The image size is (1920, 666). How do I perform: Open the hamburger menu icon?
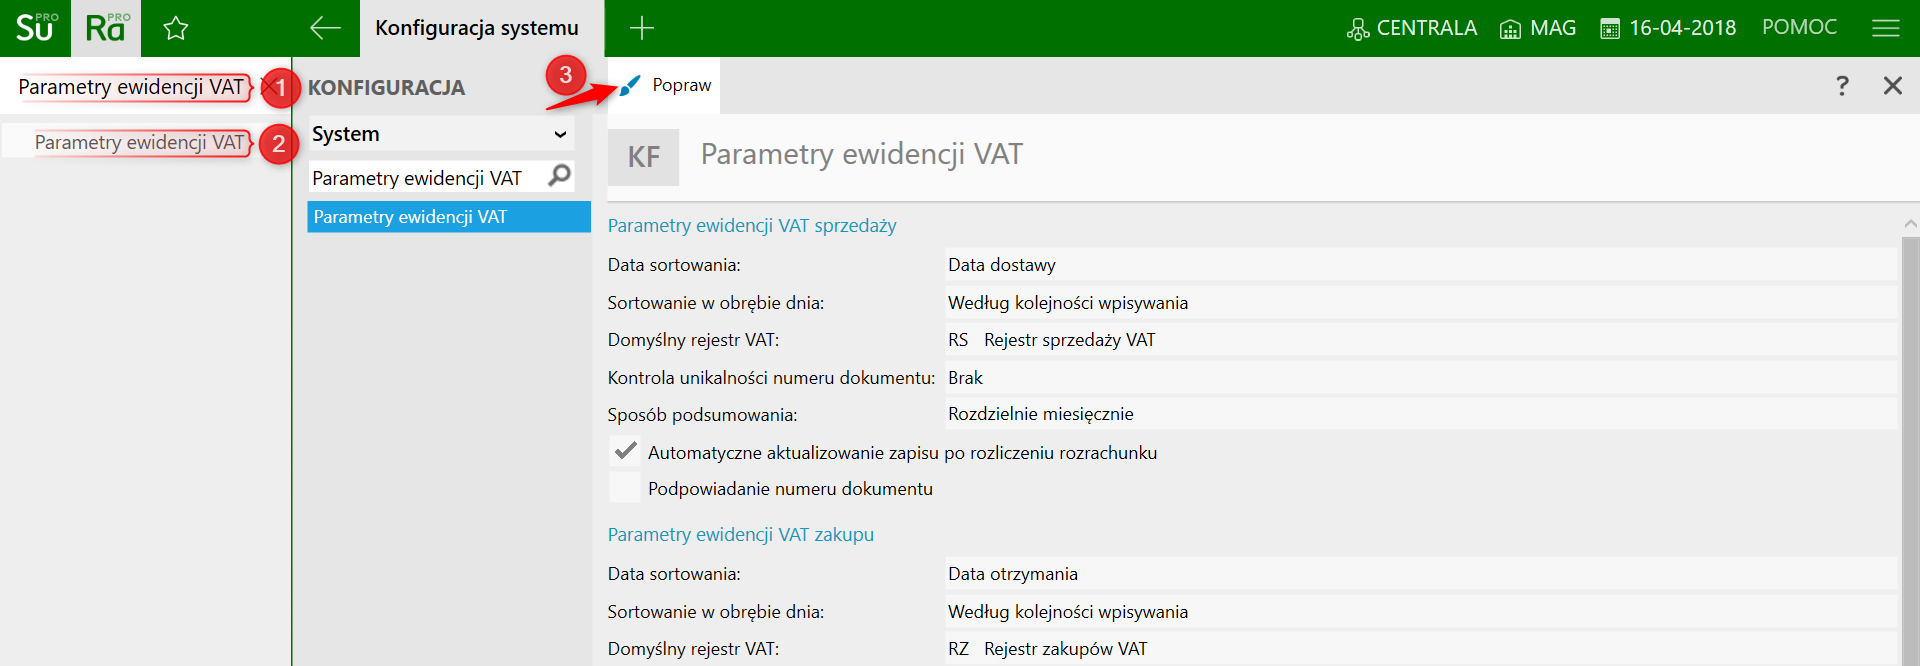click(1885, 28)
